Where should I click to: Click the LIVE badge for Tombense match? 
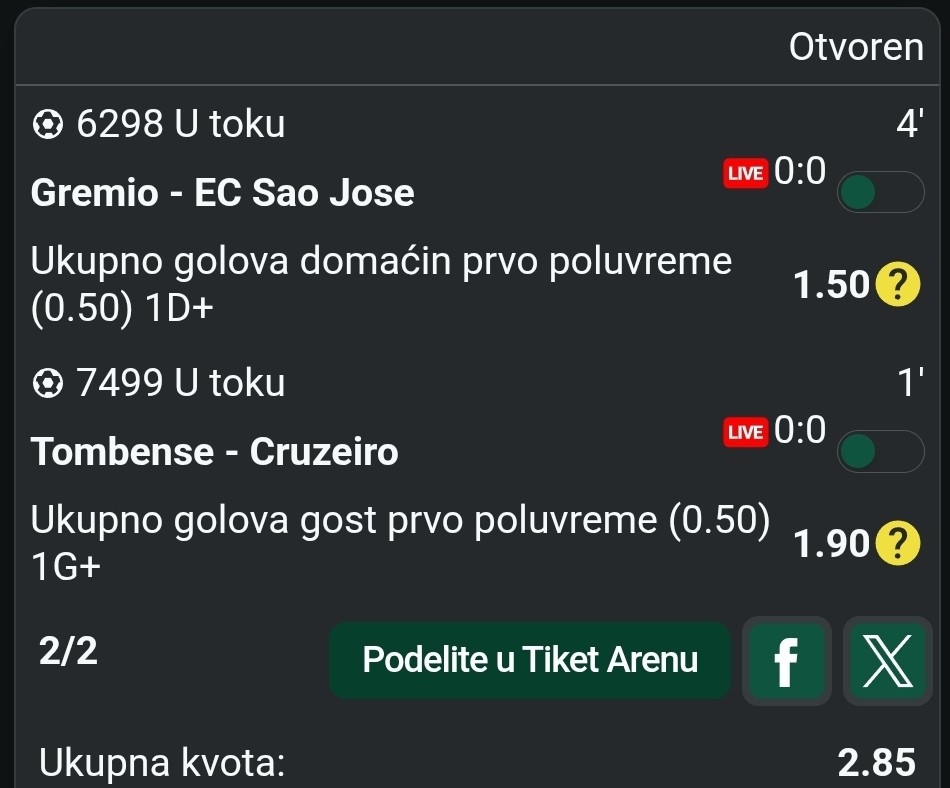[x=745, y=432]
